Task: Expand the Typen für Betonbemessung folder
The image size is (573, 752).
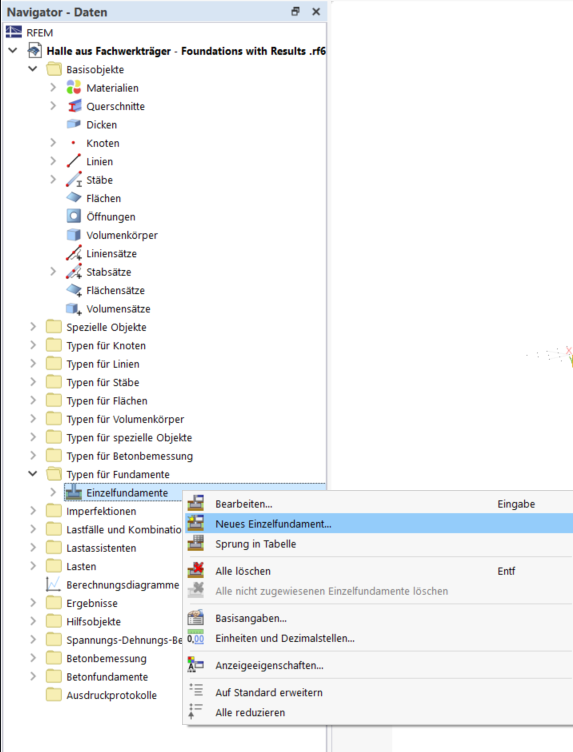Action: coord(33,455)
